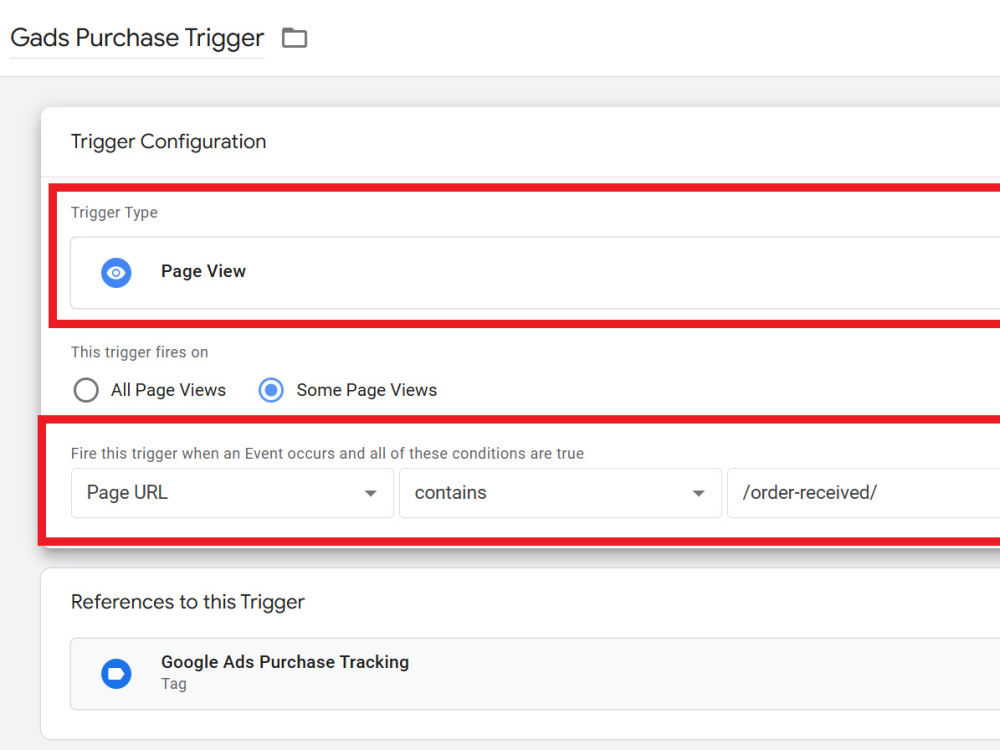Click the Trigger Configuration heading
The width and height of the screenshot is (1000, 750).
(168, 142)
